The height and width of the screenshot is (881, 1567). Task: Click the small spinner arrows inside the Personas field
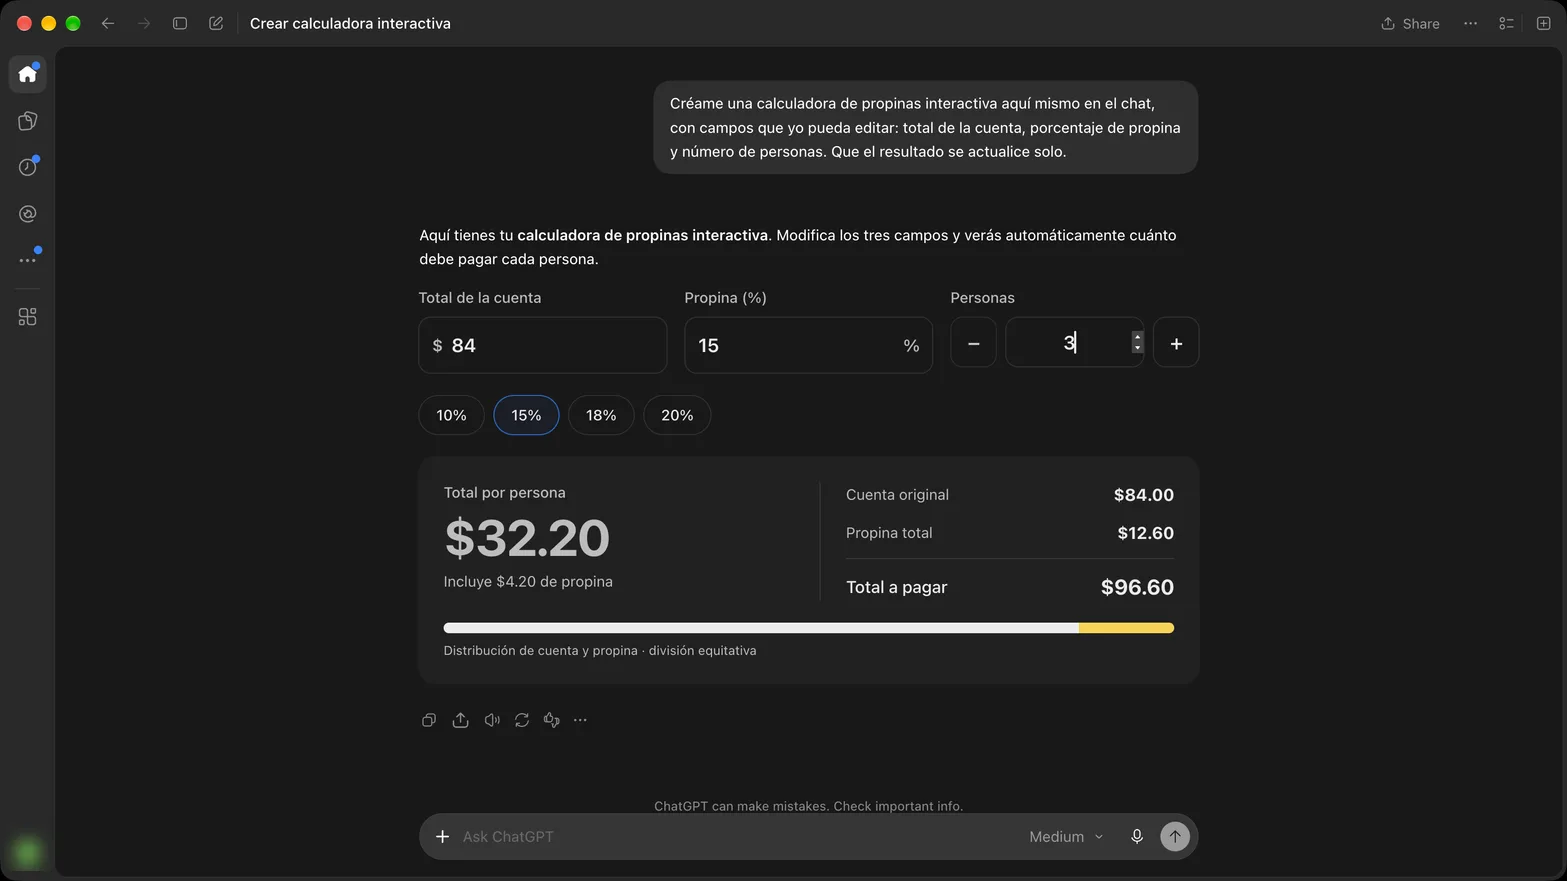[x=1137, y=342]
